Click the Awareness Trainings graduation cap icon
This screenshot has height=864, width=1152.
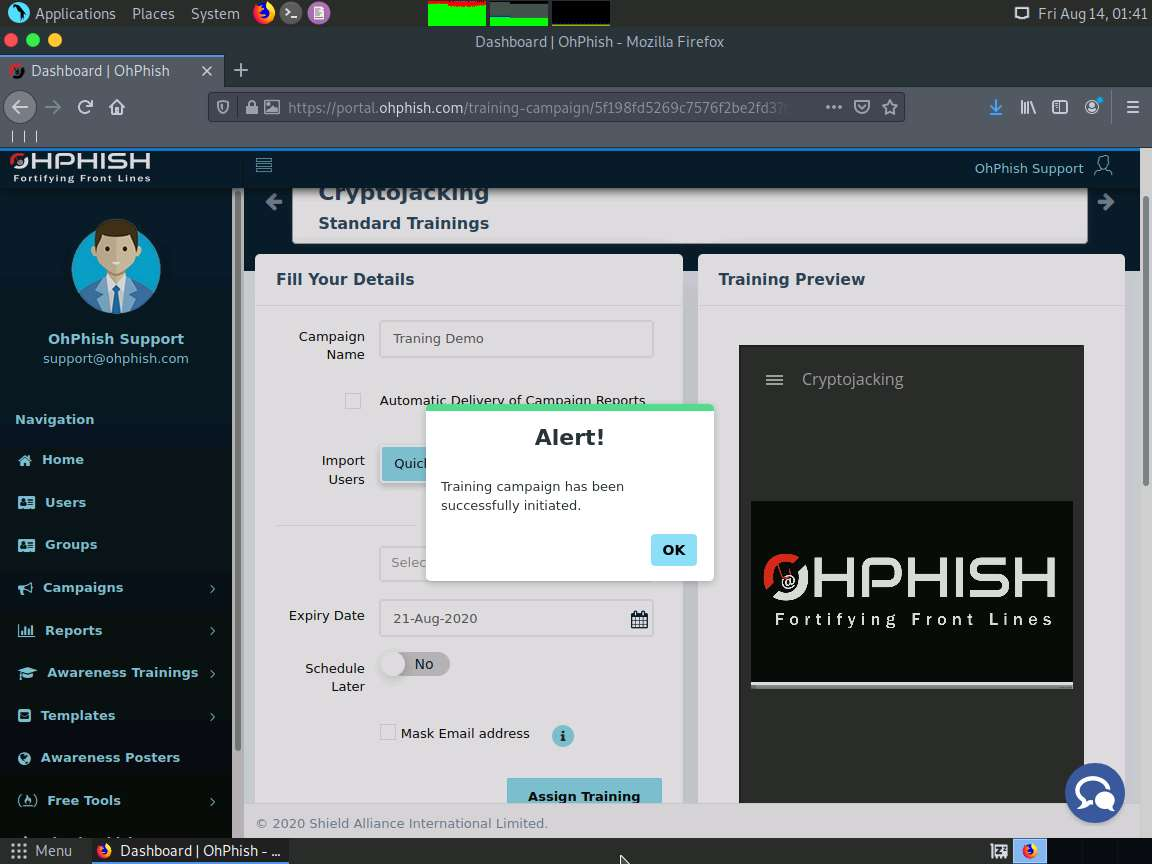click(27, 673)
